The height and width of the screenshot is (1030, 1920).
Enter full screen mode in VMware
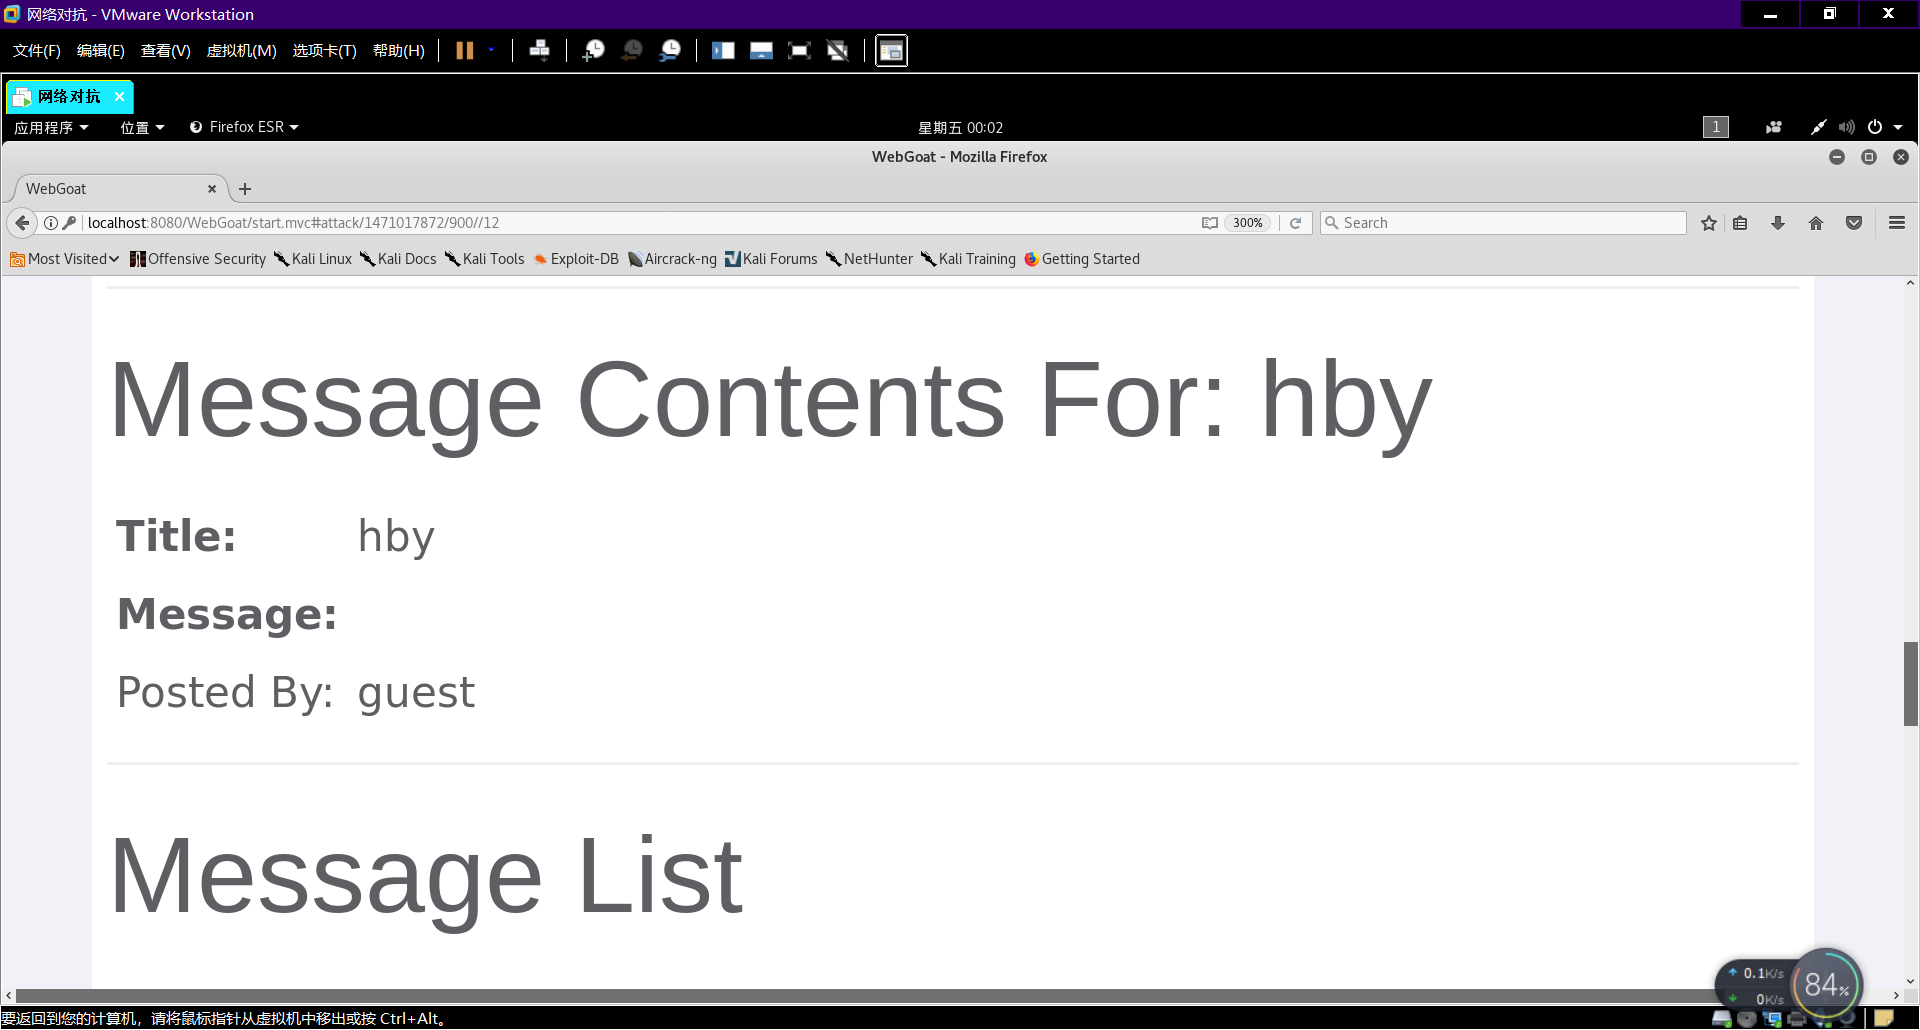pyautogui.click(x=799, y=50)
